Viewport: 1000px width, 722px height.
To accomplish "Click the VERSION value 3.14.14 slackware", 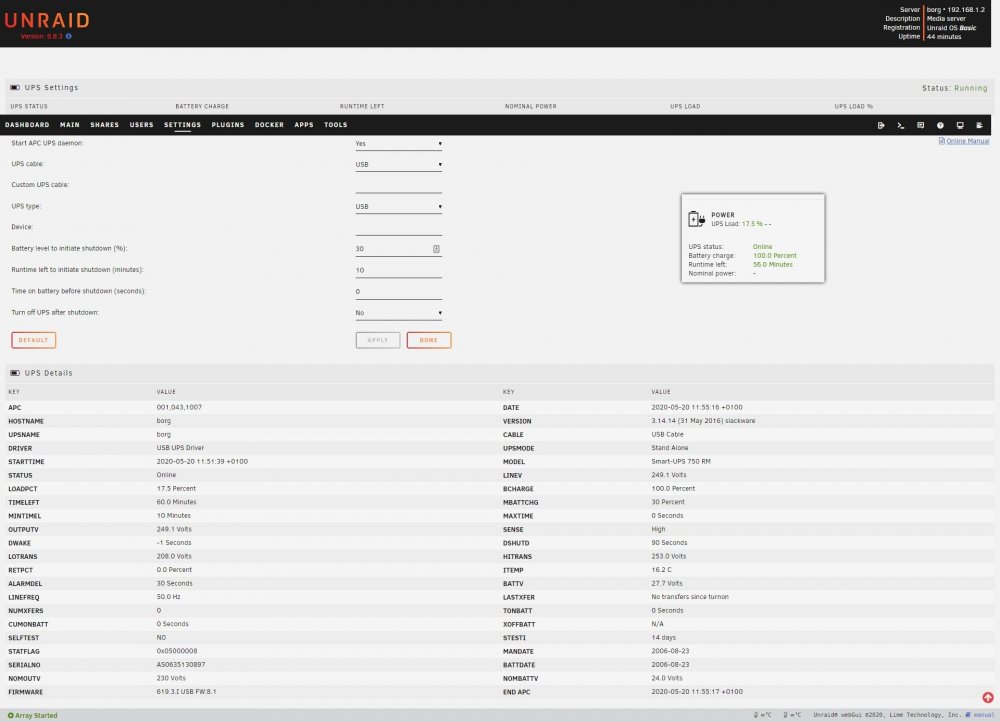I will (703, 421).
